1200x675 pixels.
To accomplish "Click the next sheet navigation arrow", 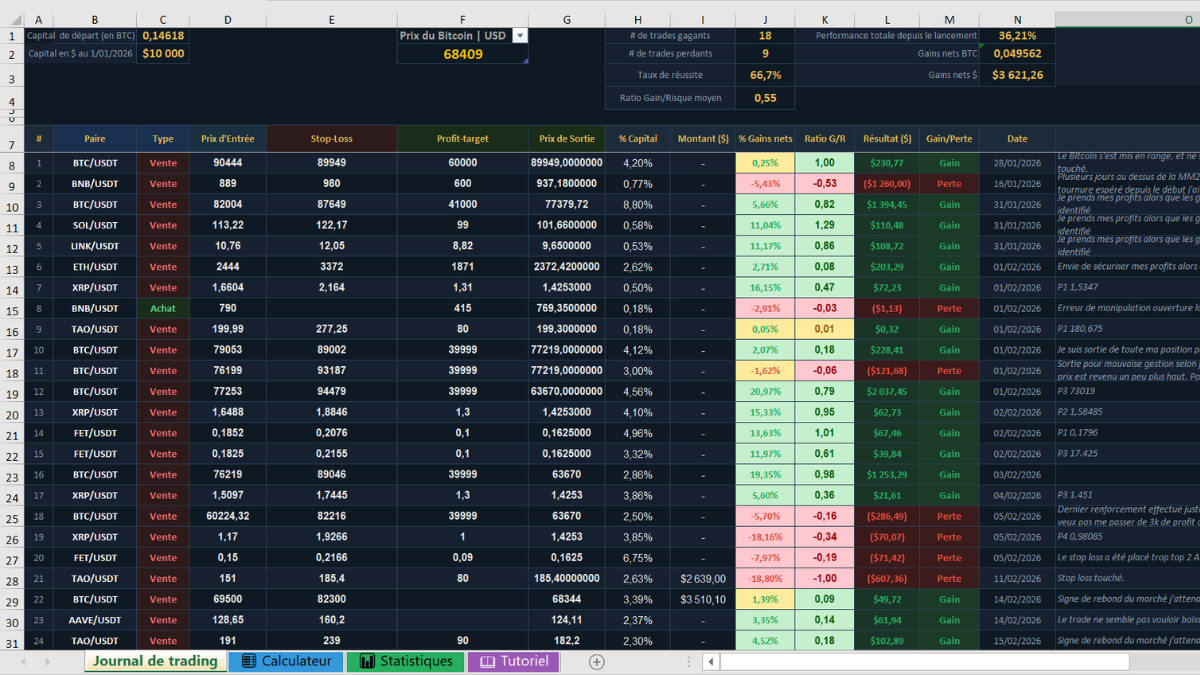I will pyautogui.click(x=47, y=662).
